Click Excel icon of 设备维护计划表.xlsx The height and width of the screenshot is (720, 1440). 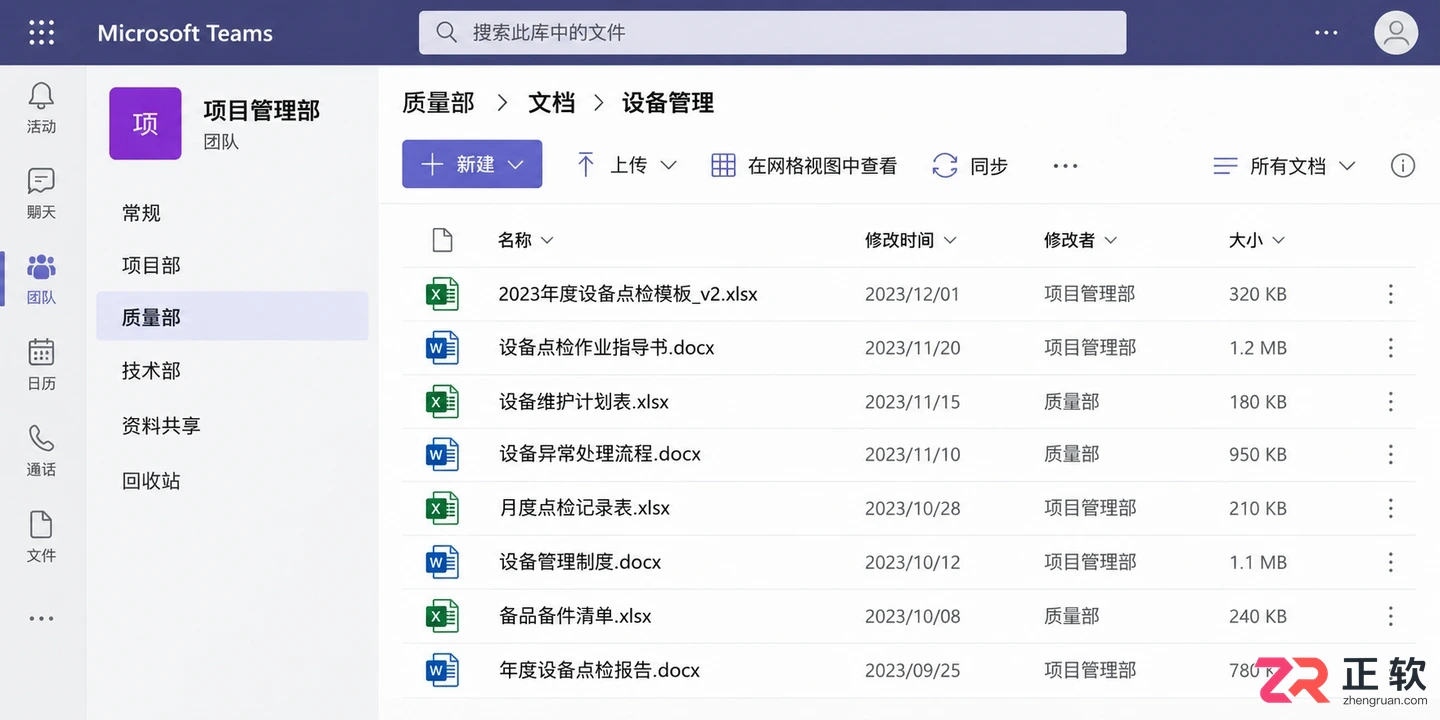tap(442, 402)
